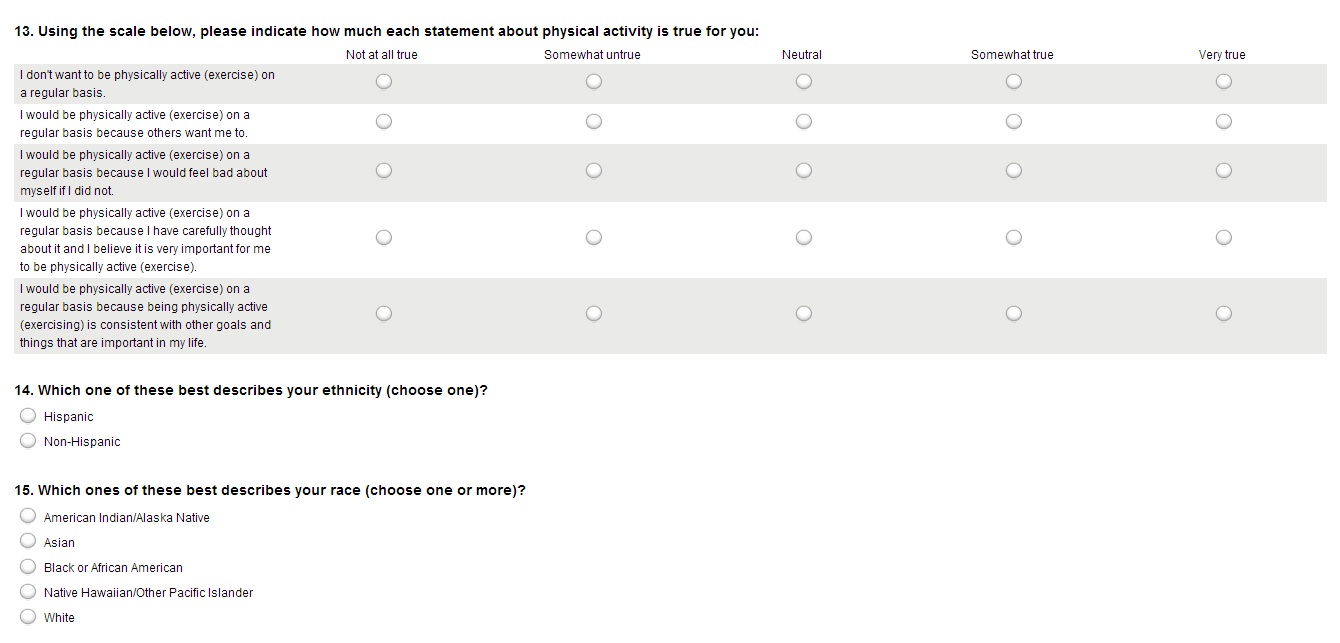The image size is (1340, 643).
Task: Choose Black or African American race
Action: 28,567
